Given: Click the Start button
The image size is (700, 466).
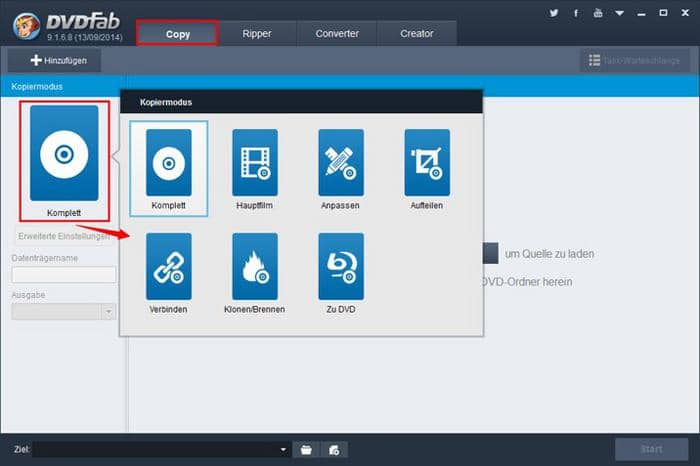Looking at the screenshot, I should click(651, 449).
